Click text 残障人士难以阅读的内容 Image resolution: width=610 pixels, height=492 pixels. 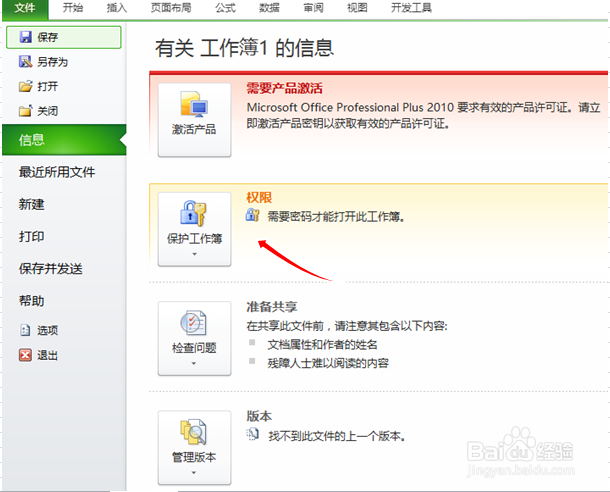pos(328,363)
